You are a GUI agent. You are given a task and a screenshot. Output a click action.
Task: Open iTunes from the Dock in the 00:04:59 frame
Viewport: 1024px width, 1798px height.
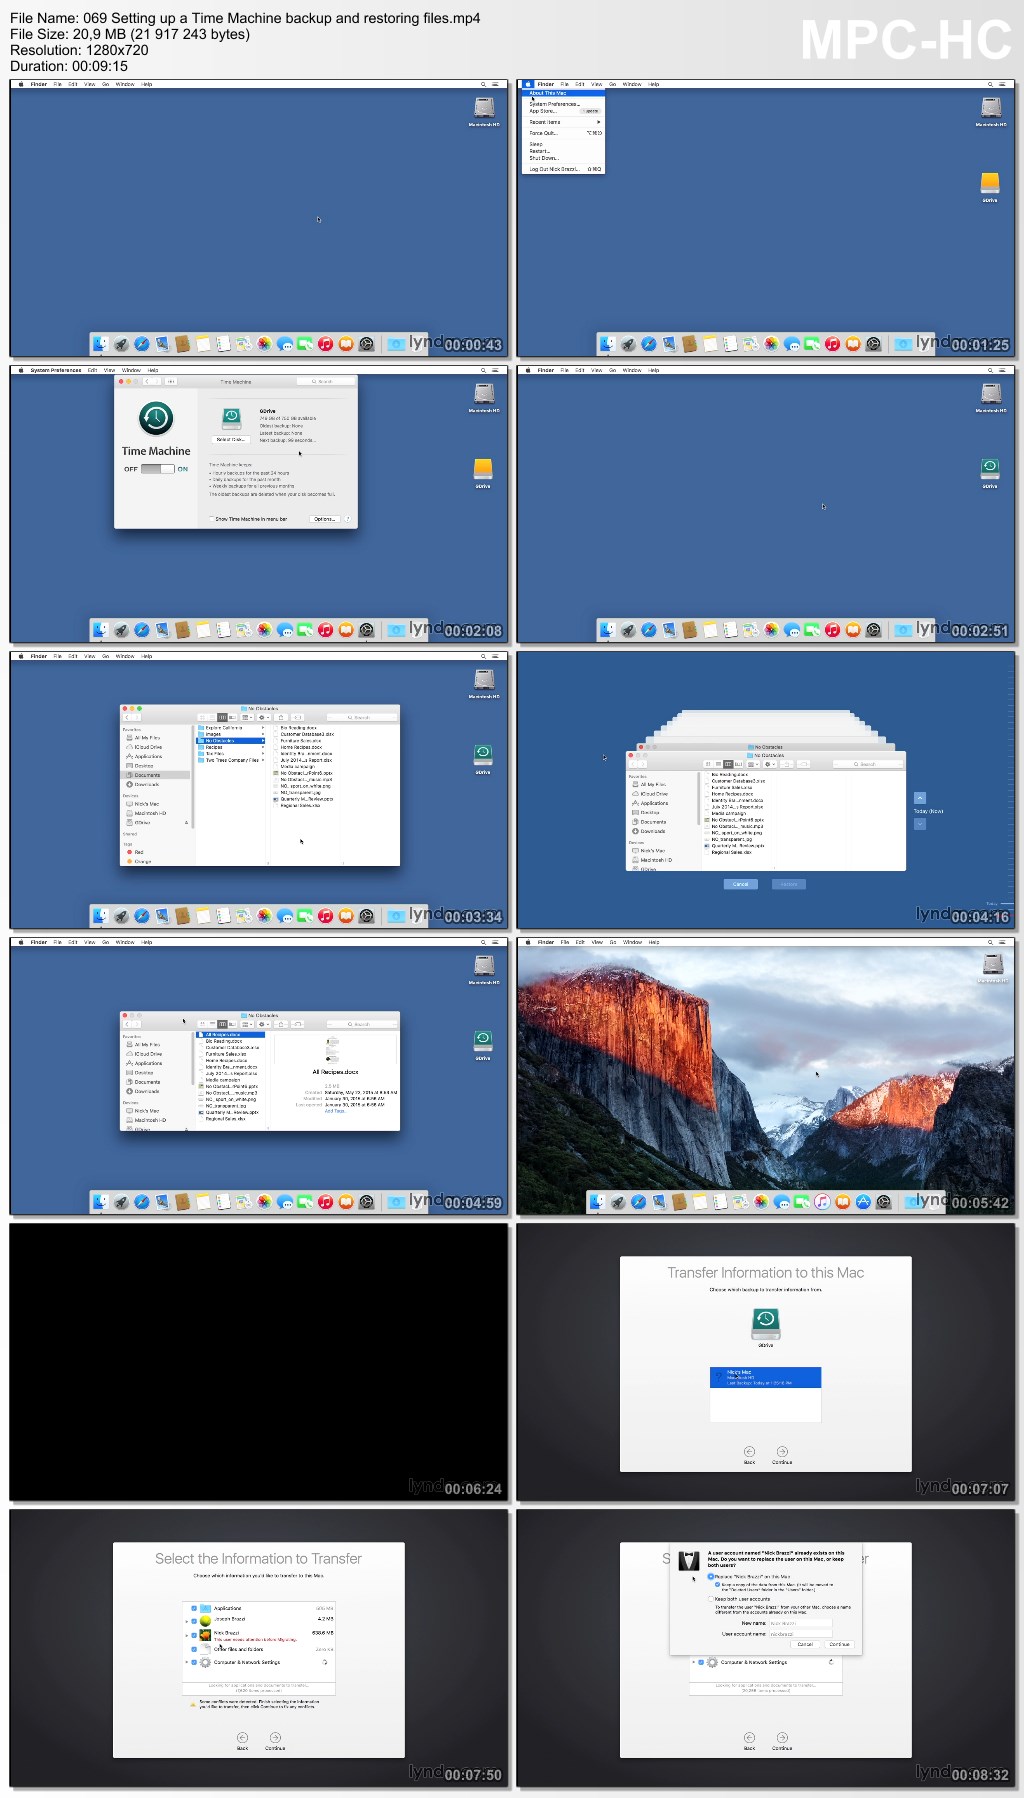coord(325,1202)
